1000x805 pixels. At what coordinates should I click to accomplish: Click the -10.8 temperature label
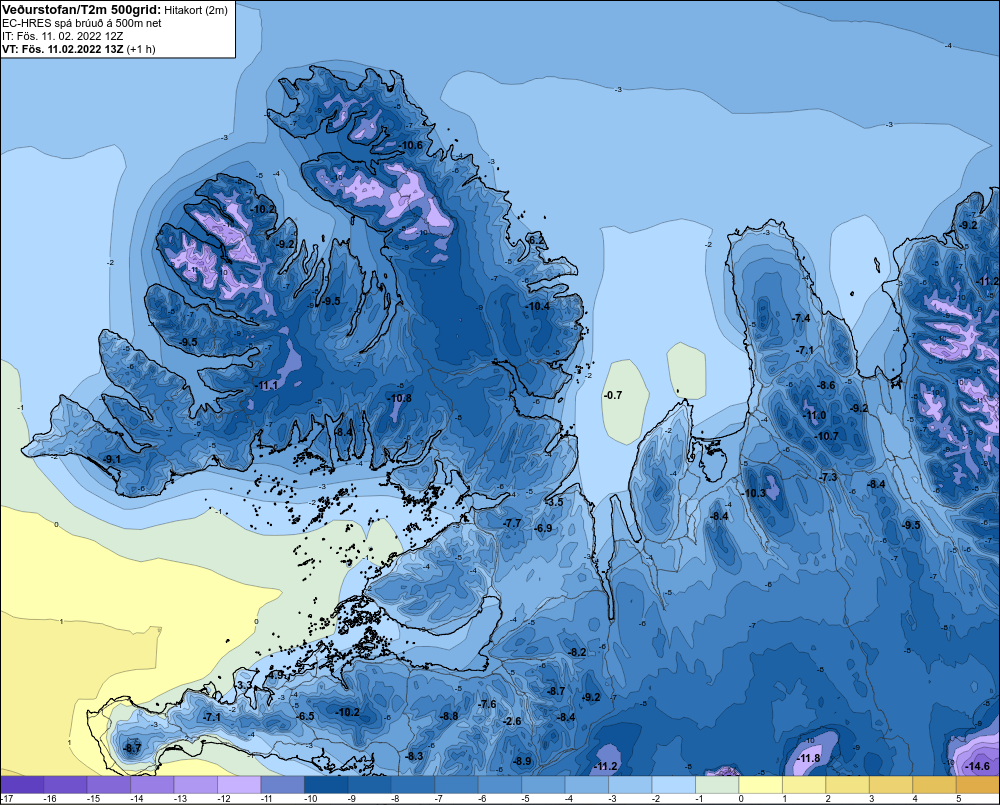(x=399, y=398)
